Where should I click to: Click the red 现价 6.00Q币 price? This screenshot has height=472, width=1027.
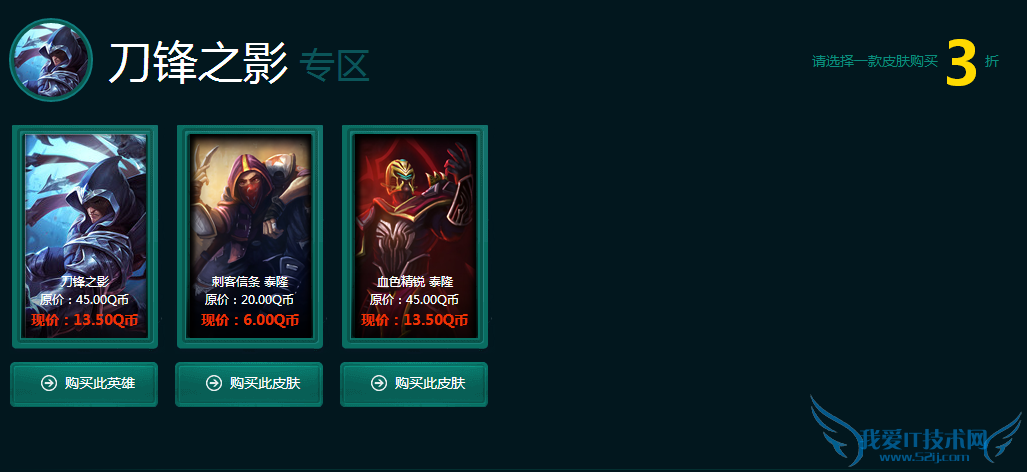(250, 320)
